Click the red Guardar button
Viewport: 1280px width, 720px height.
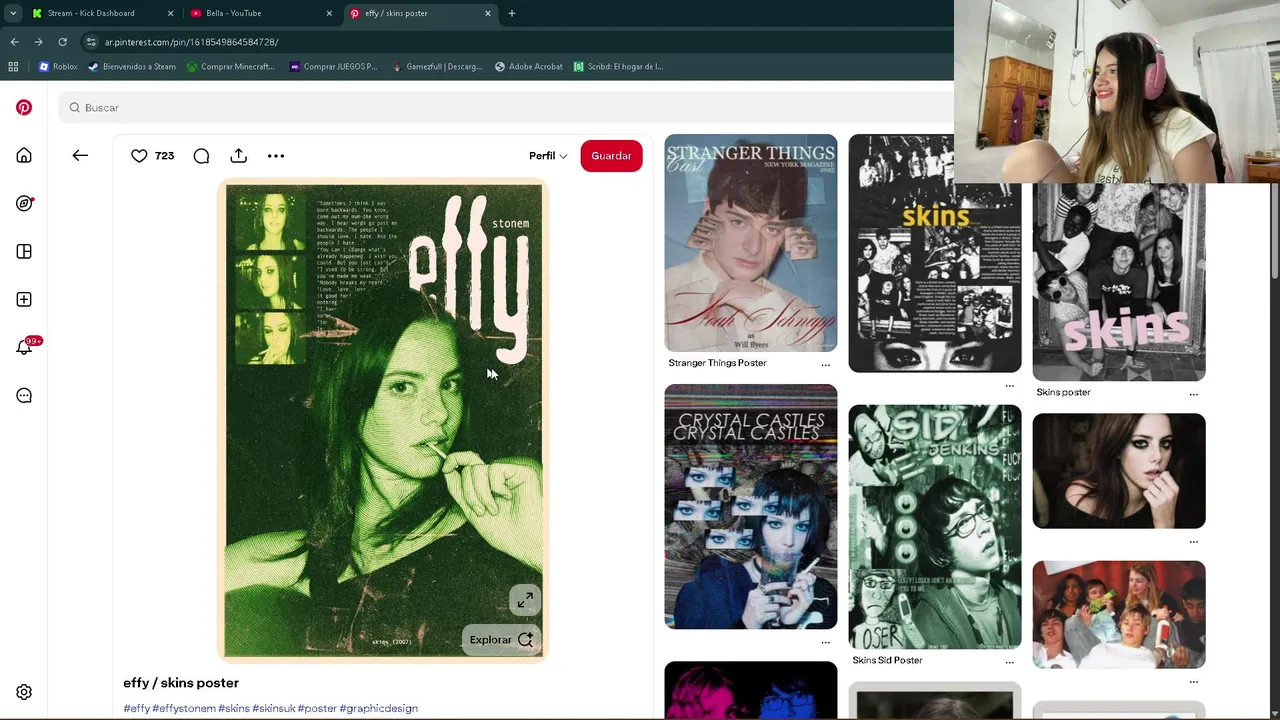coord(611,156)
